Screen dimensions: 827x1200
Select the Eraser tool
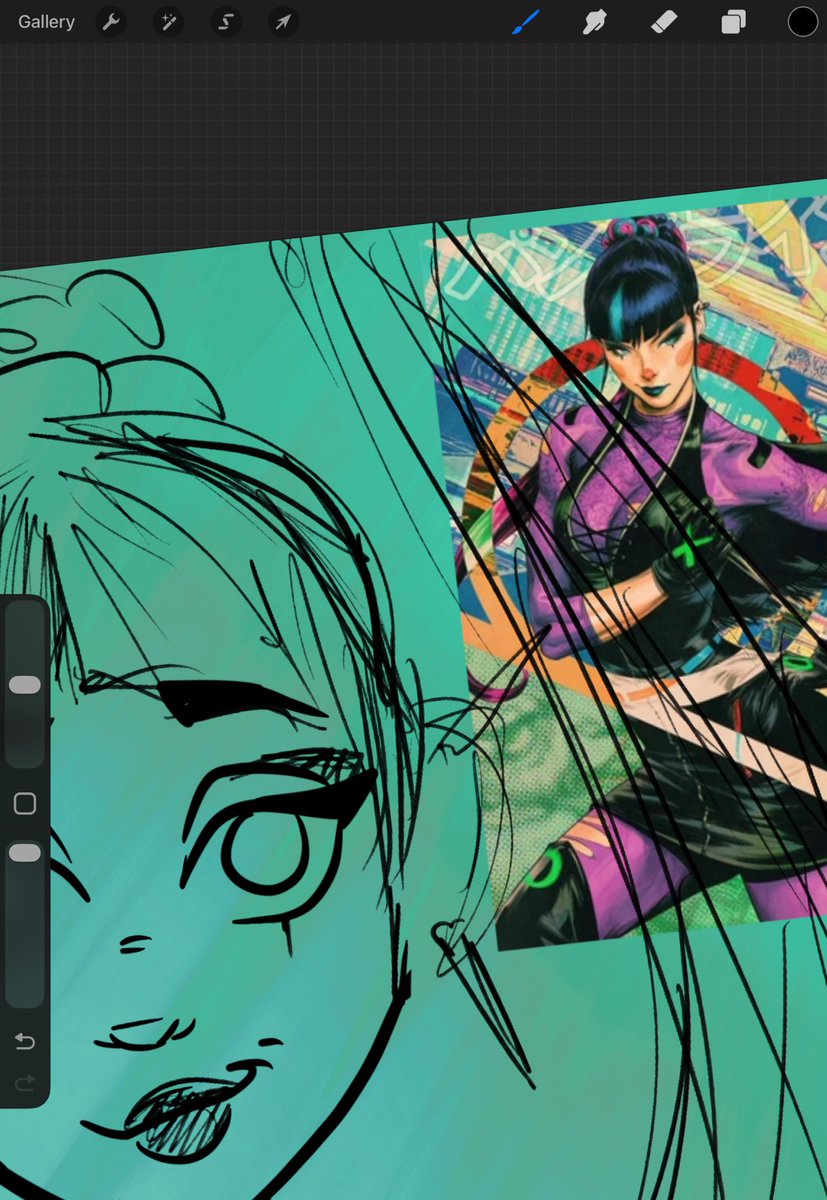tap(665, 21)
